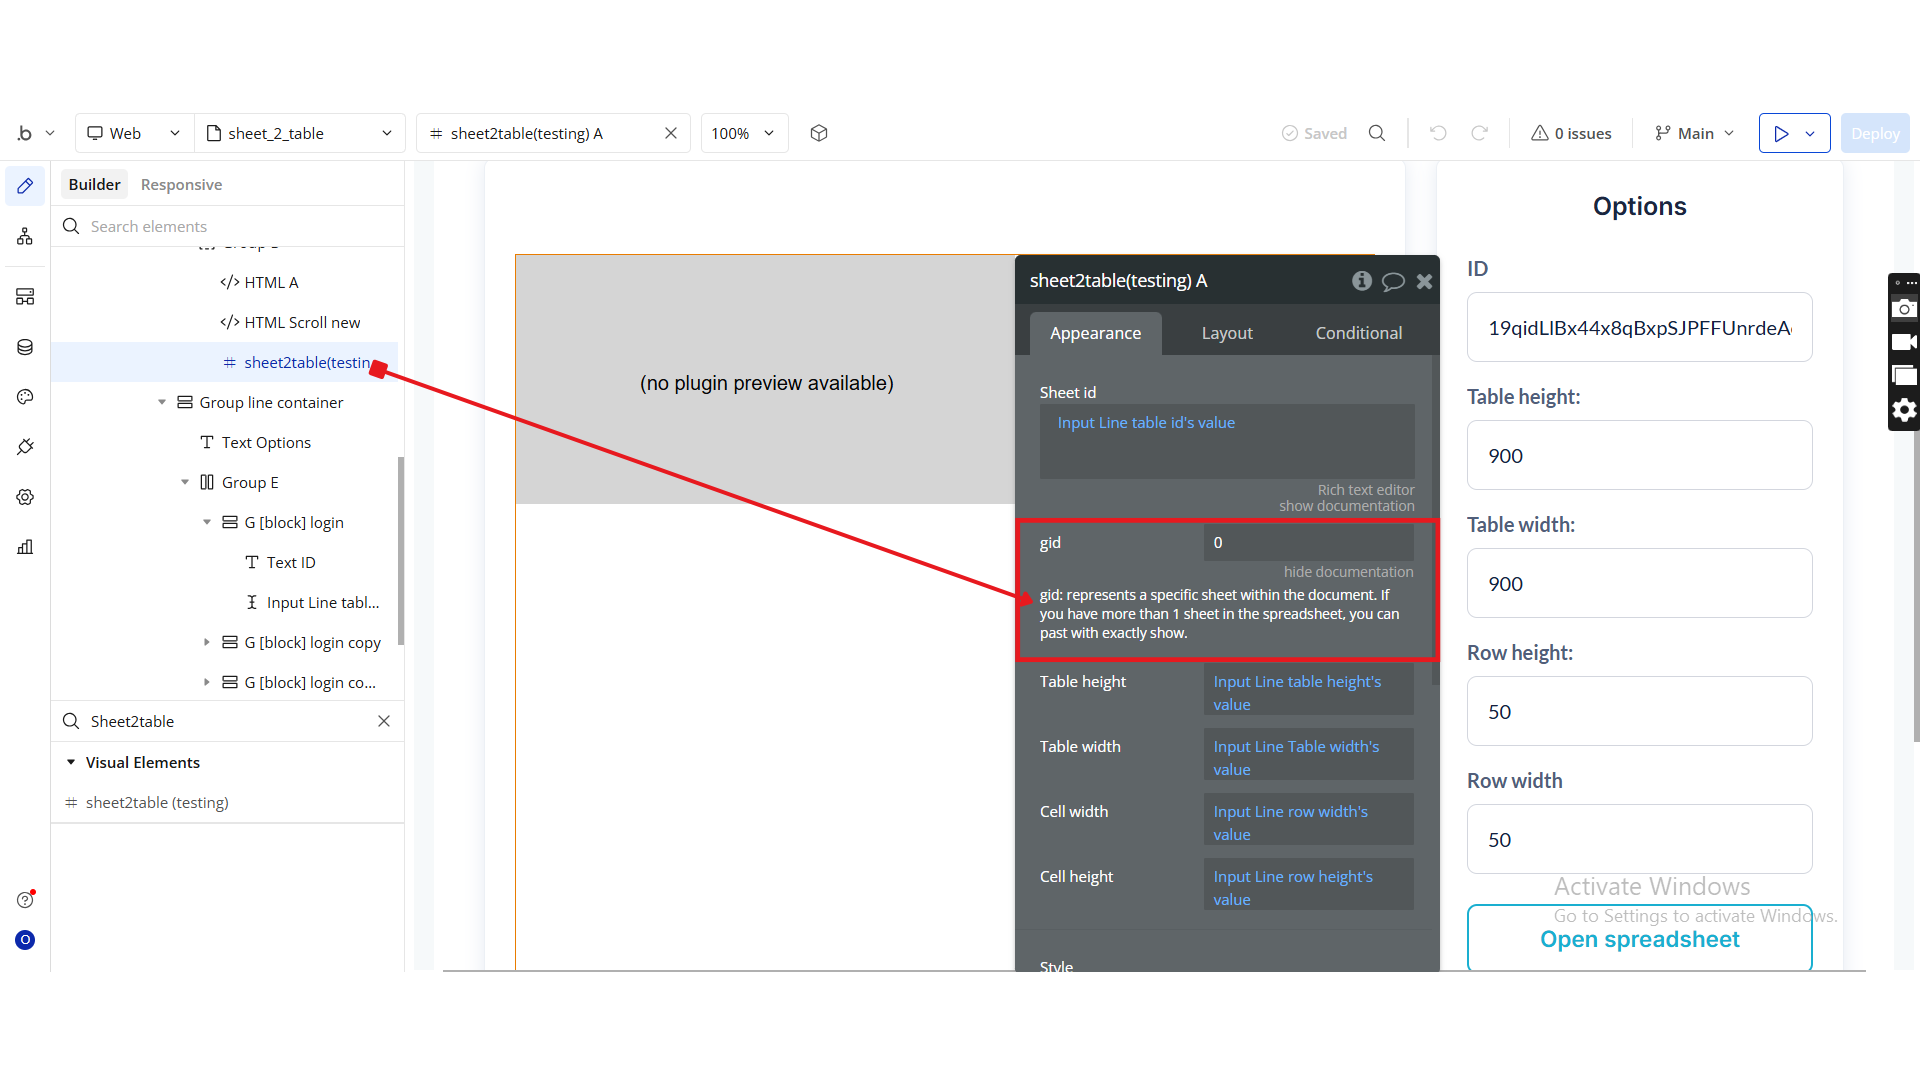The width and height of the screenshot is (1920, 1080).
Task: Open the Design pencil tab in sidebar
Action: [25, 186]
